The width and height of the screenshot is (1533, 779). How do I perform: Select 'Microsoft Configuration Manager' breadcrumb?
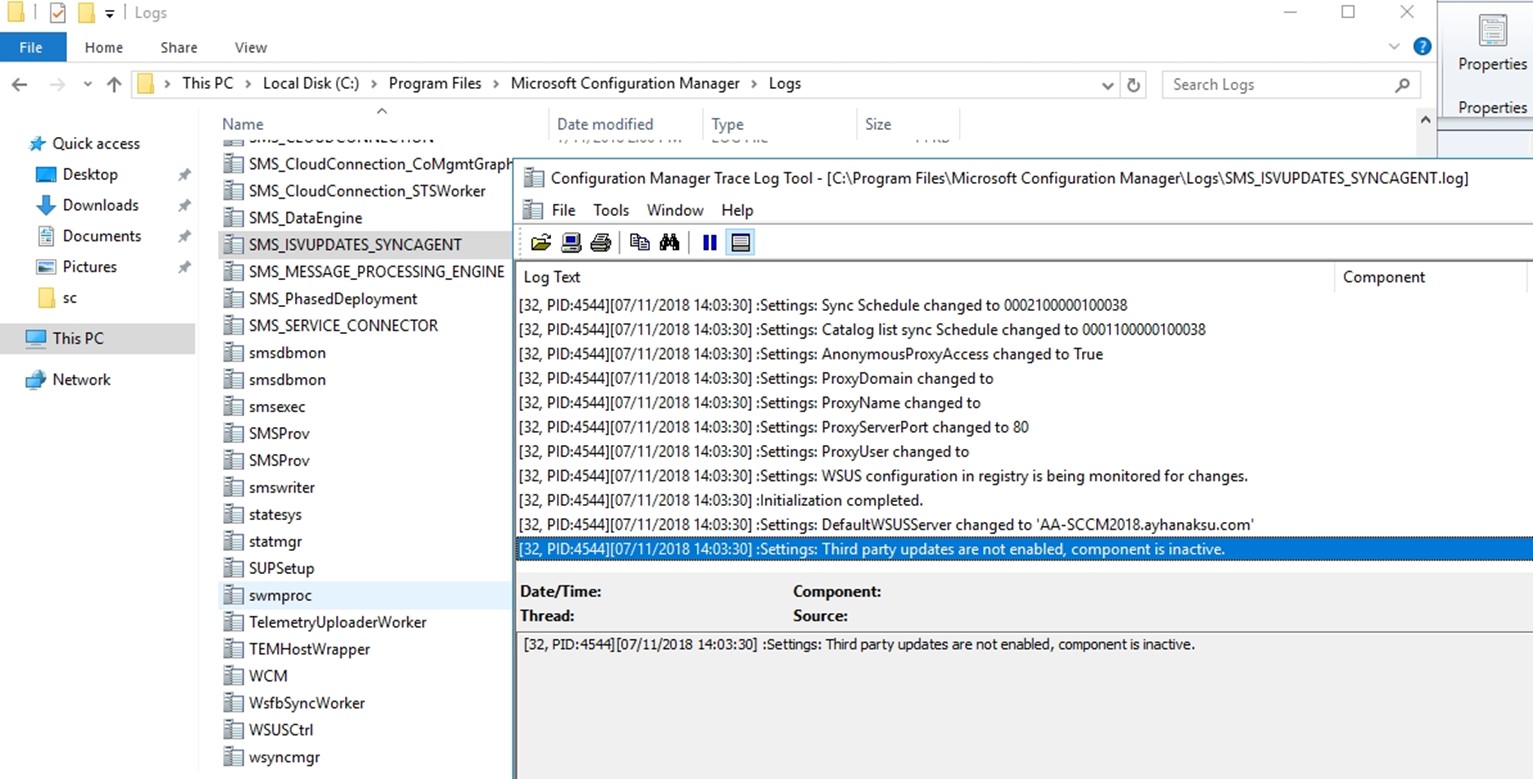625,84
